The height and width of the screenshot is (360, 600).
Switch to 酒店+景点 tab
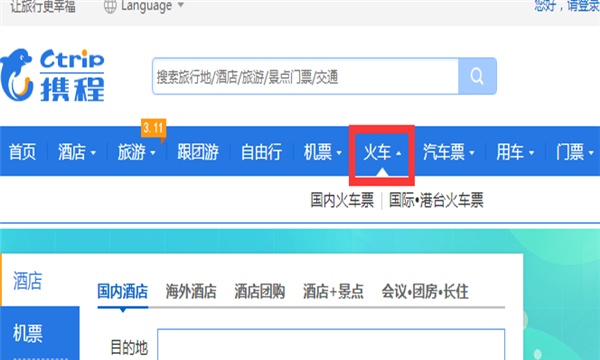[x=333, y=292]
